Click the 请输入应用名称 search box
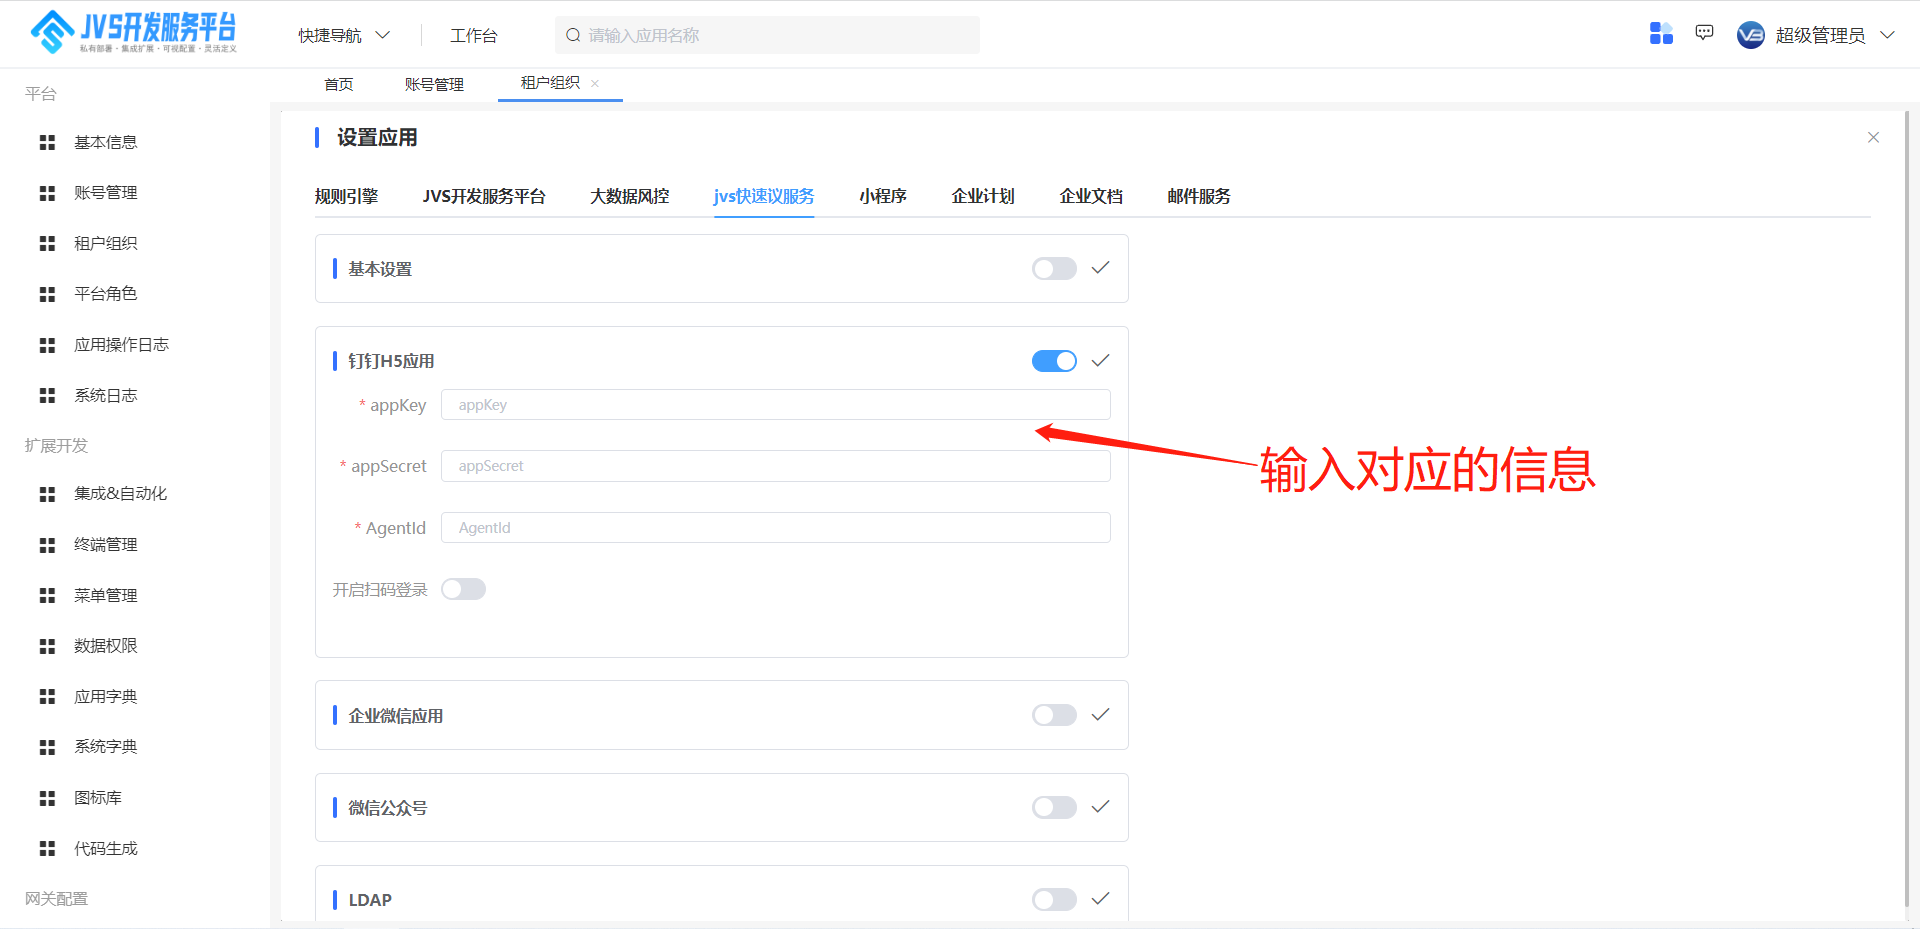1920x929 pixels. [x=767, y=35]
